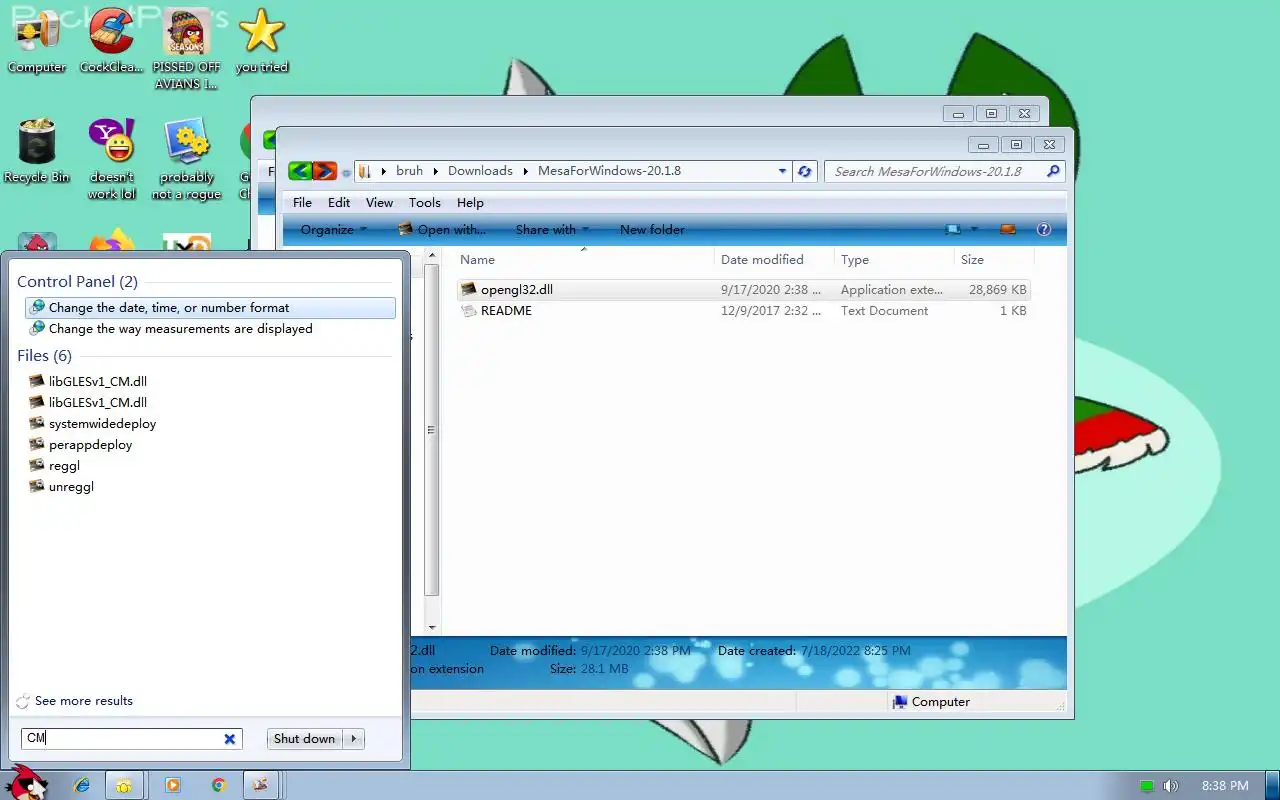Open Internet Explorer from the taskbar
This screenshot has height=800, width=1280.
(x=83, y=786)
